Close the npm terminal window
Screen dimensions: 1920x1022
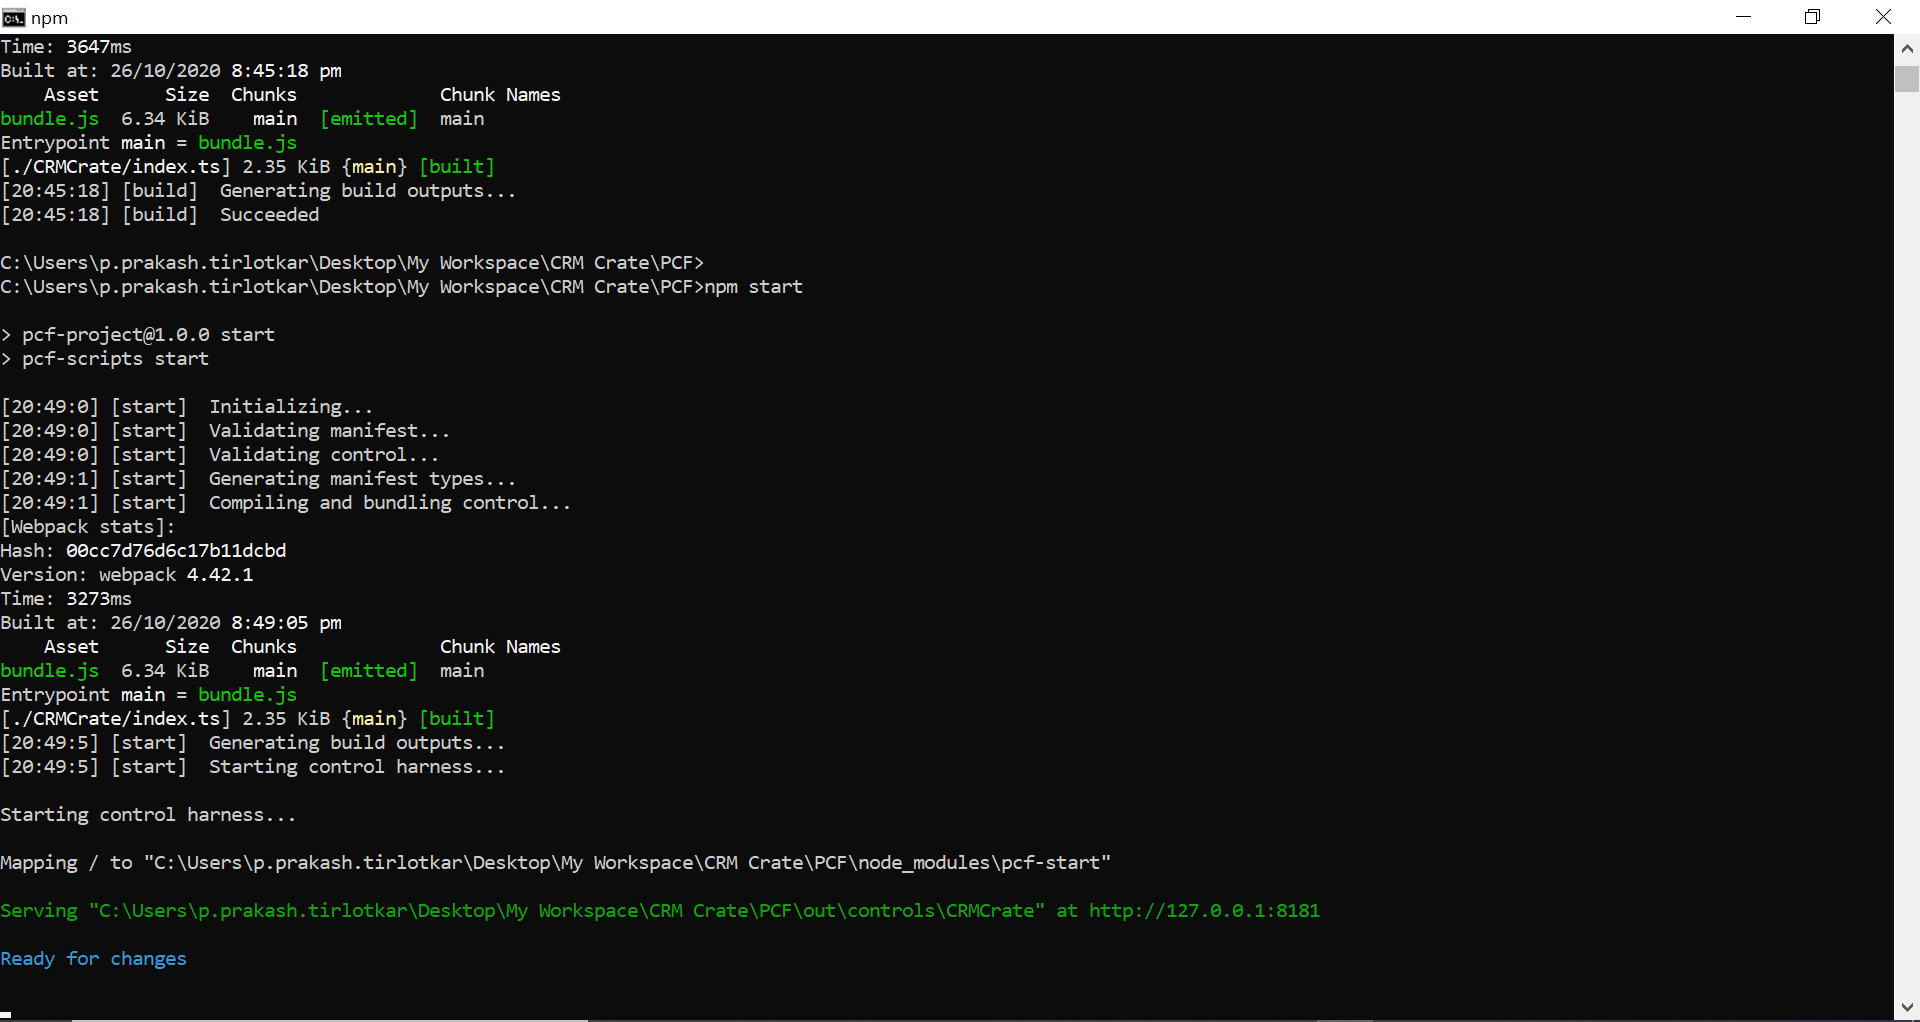[1883, 17]
